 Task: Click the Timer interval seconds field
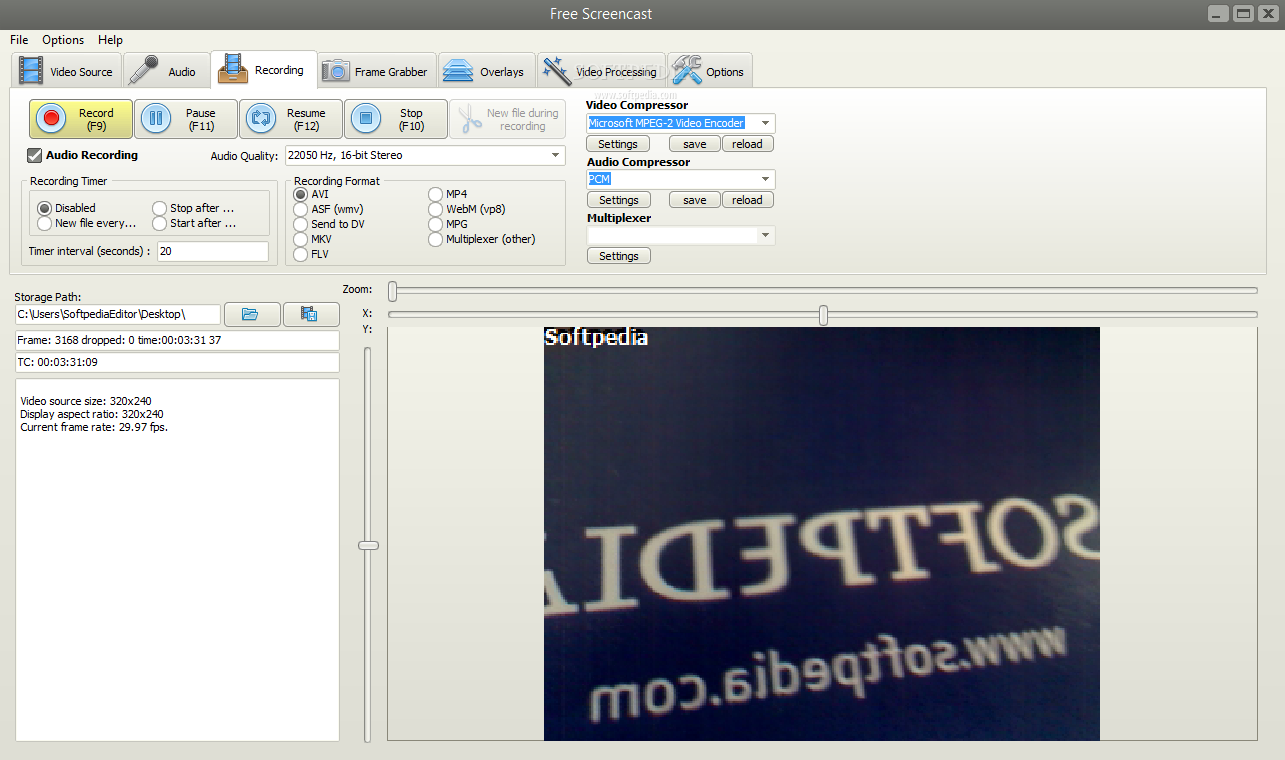coord(213,252)
